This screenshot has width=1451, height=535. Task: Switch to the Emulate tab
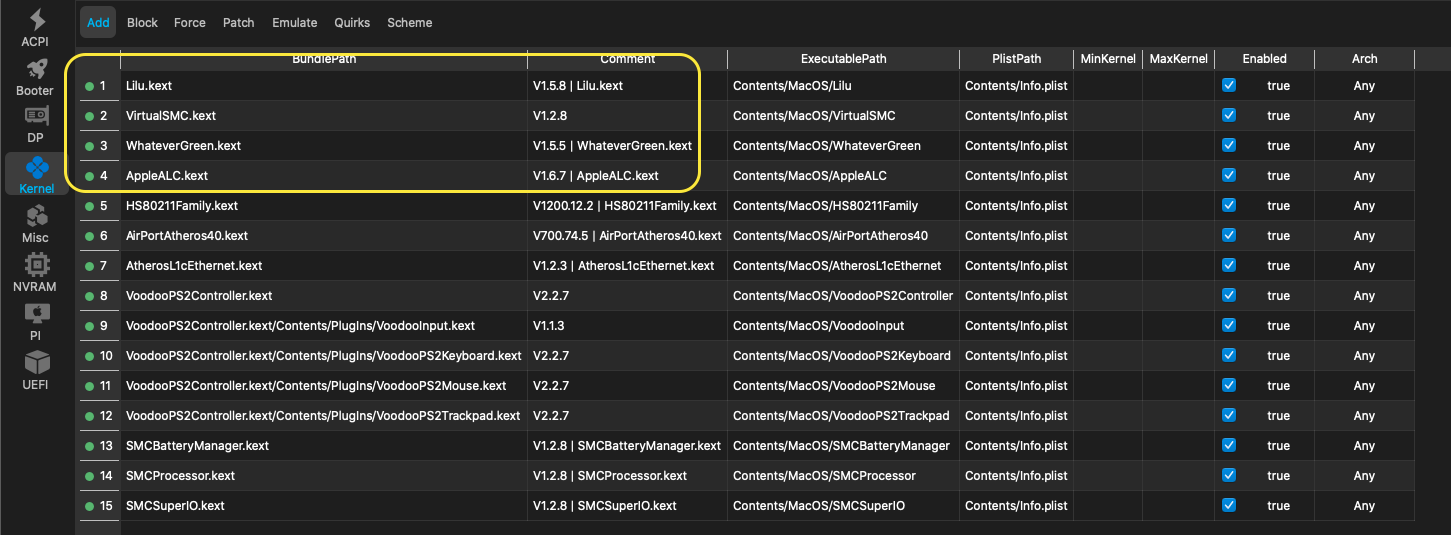click(x=295, y=22)
